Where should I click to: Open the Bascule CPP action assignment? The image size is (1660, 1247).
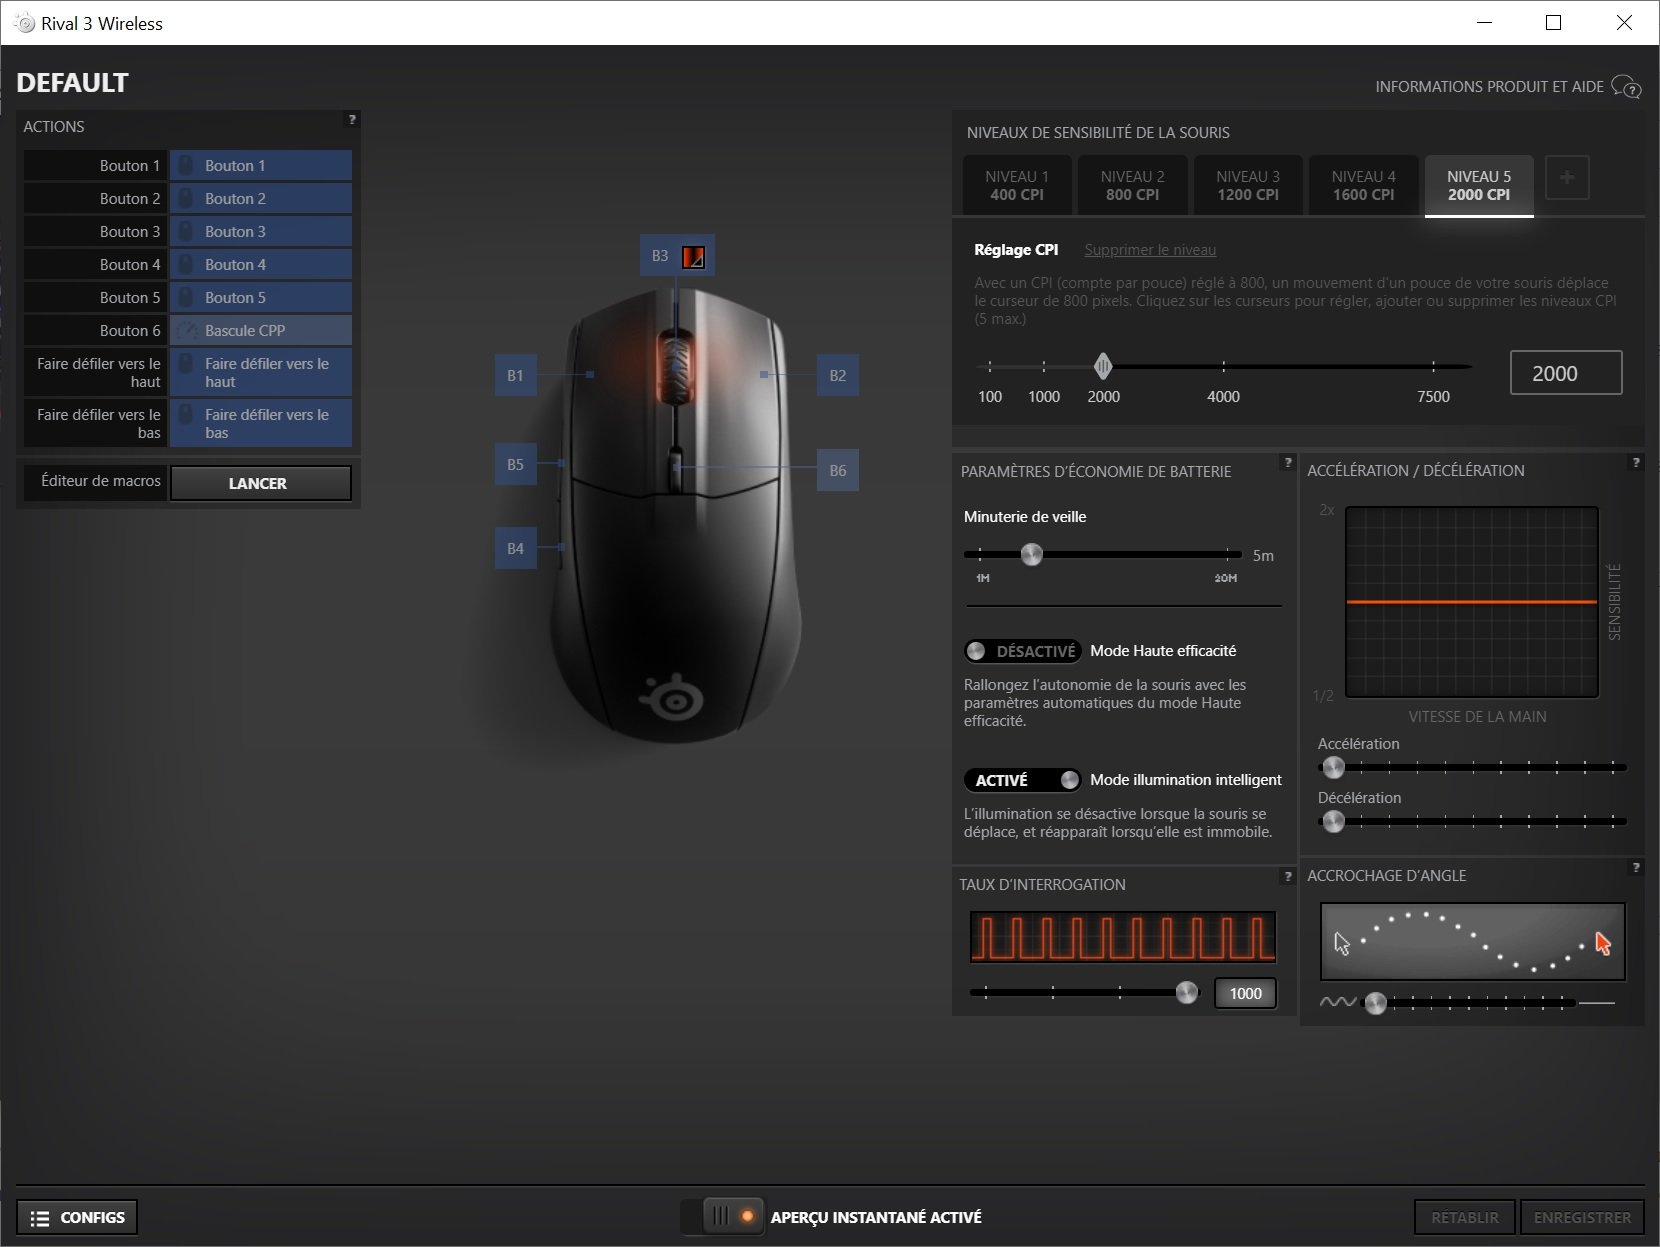tap(261, 331)
